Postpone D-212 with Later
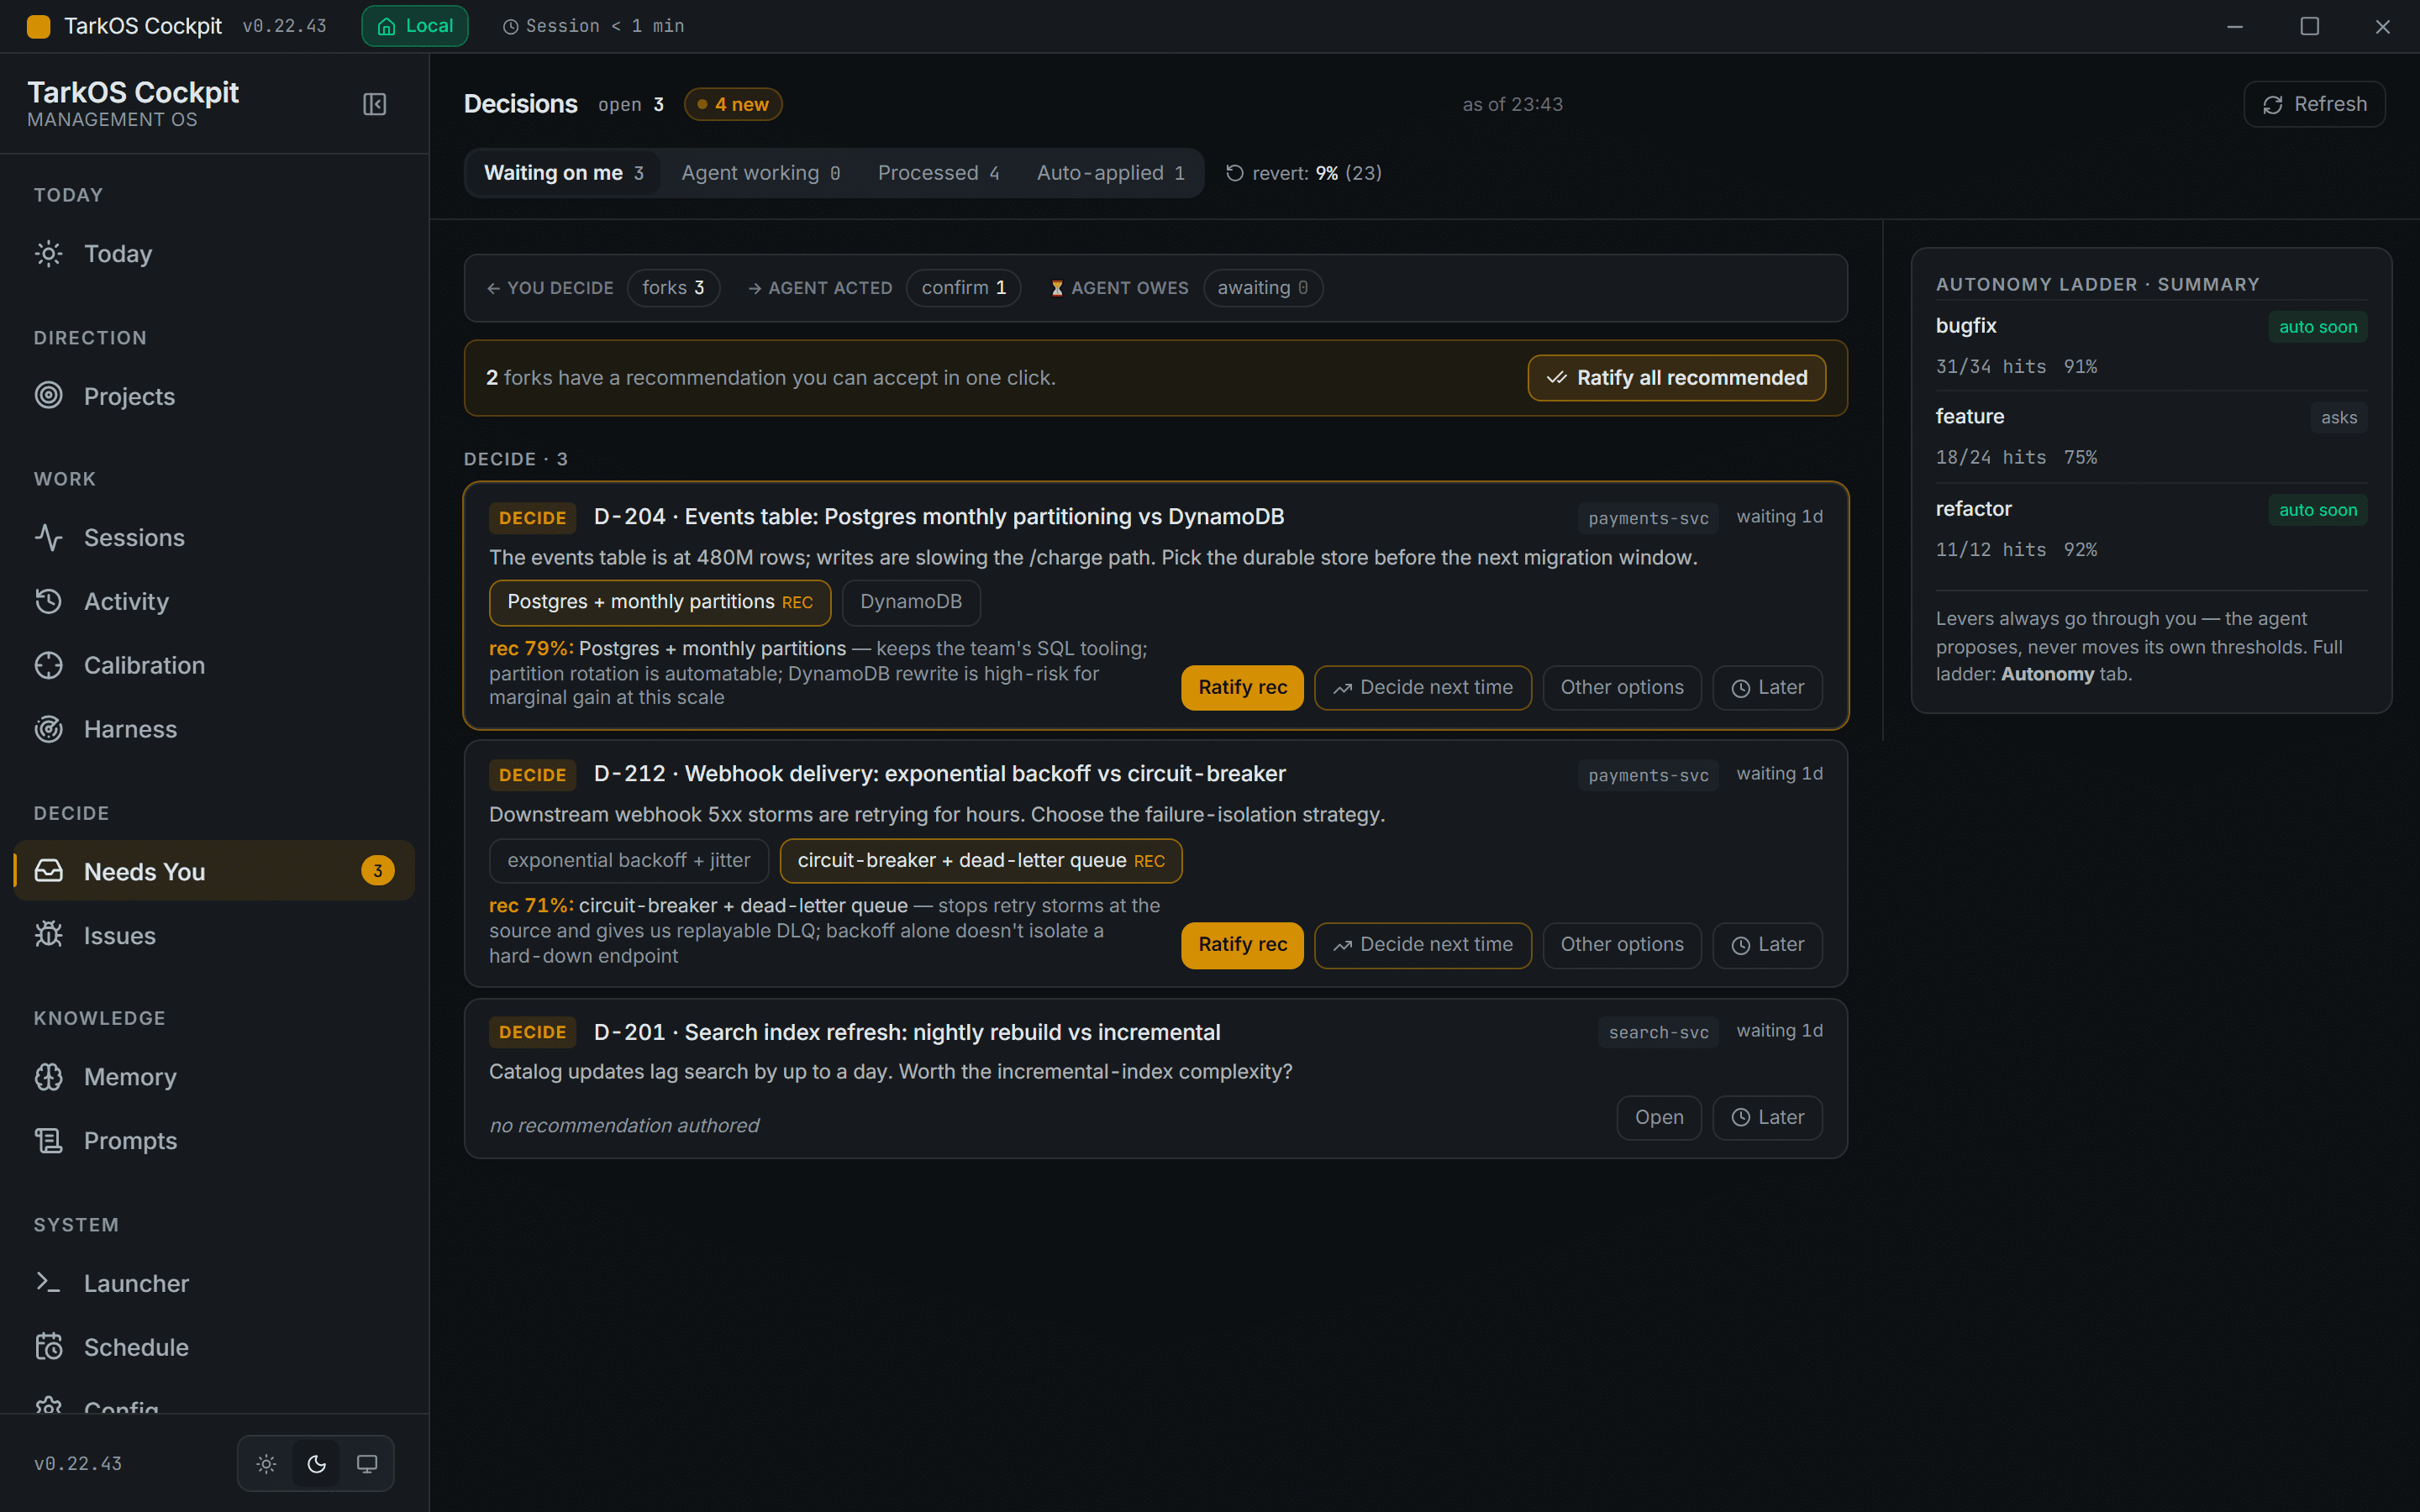 (1767, 945)
